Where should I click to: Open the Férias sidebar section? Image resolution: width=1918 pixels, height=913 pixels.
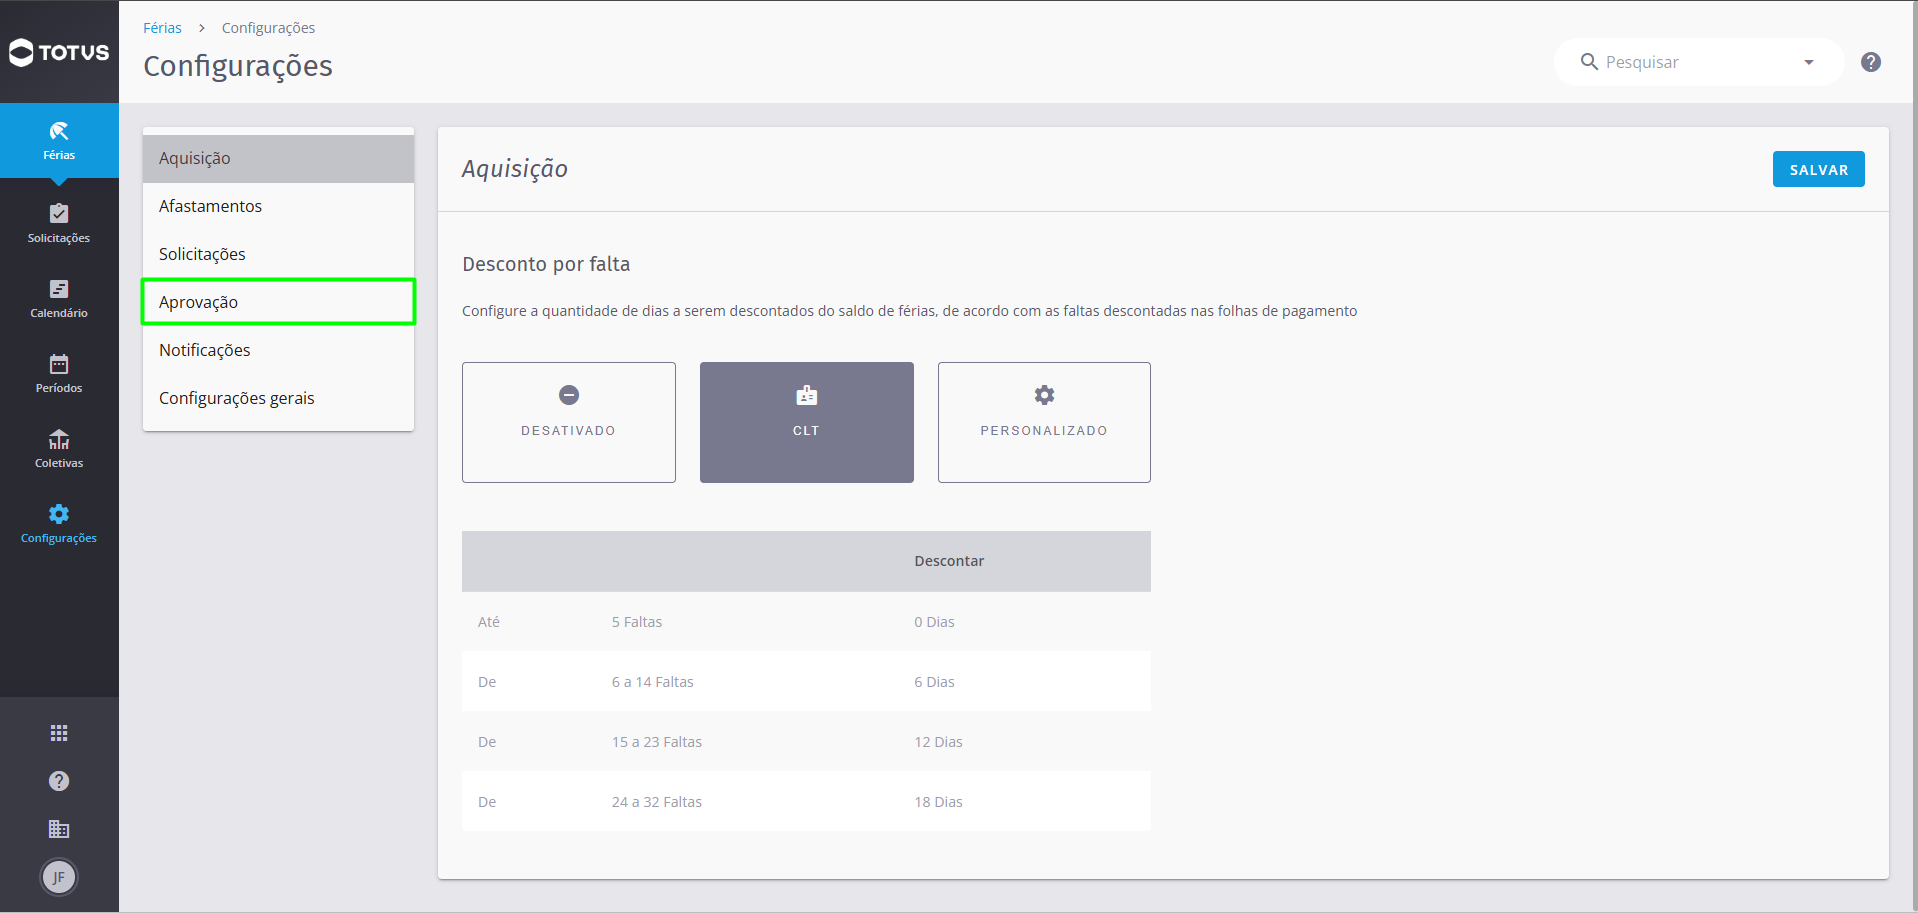point(59,140)
